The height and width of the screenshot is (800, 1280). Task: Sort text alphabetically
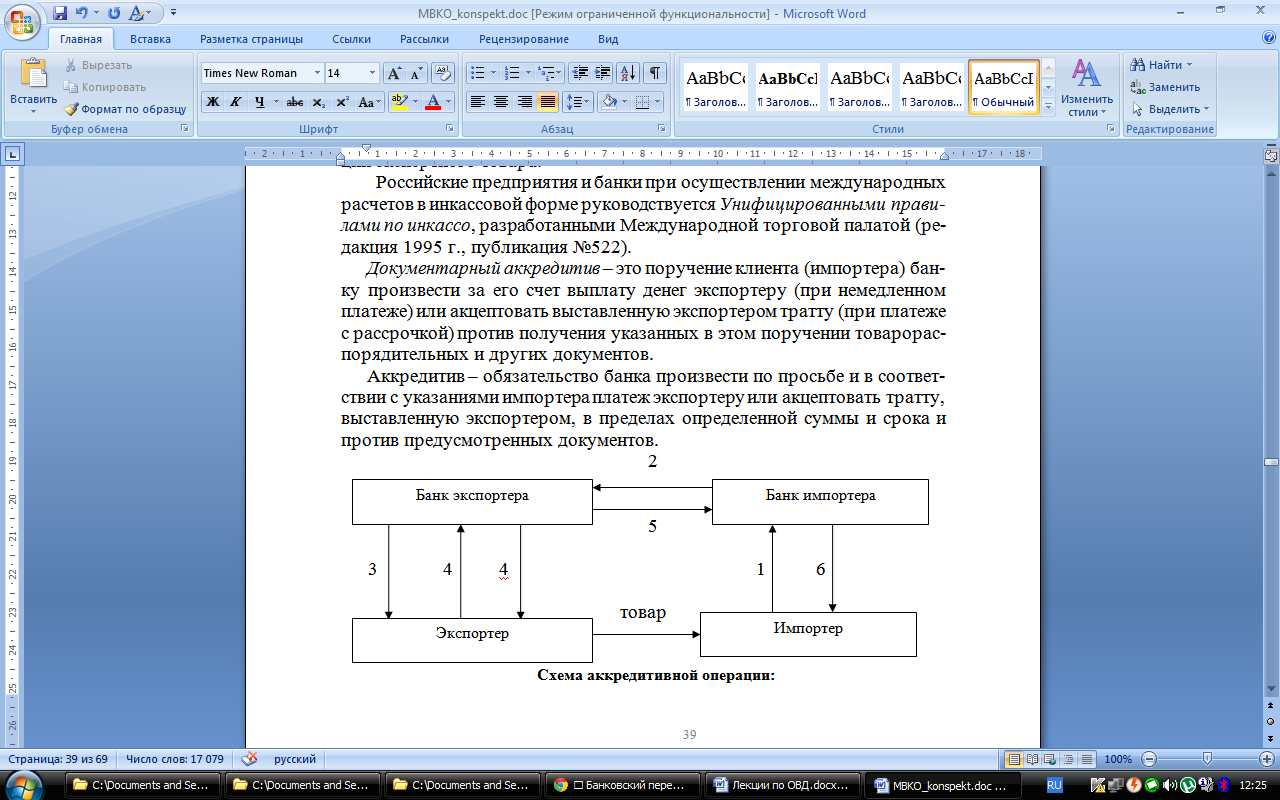(x=629, y=73)
